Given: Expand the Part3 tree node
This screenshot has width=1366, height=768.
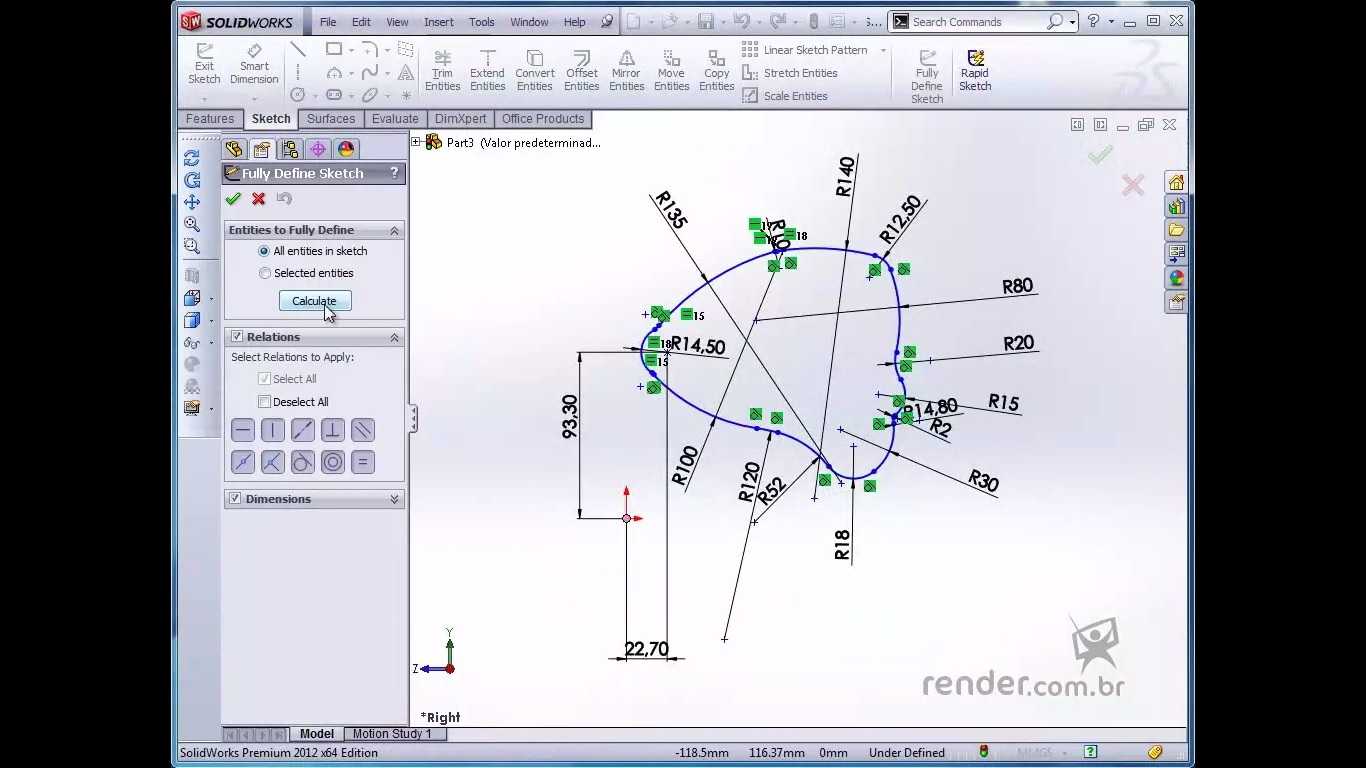Looking at the screenshot, I should tap(416, 142).
